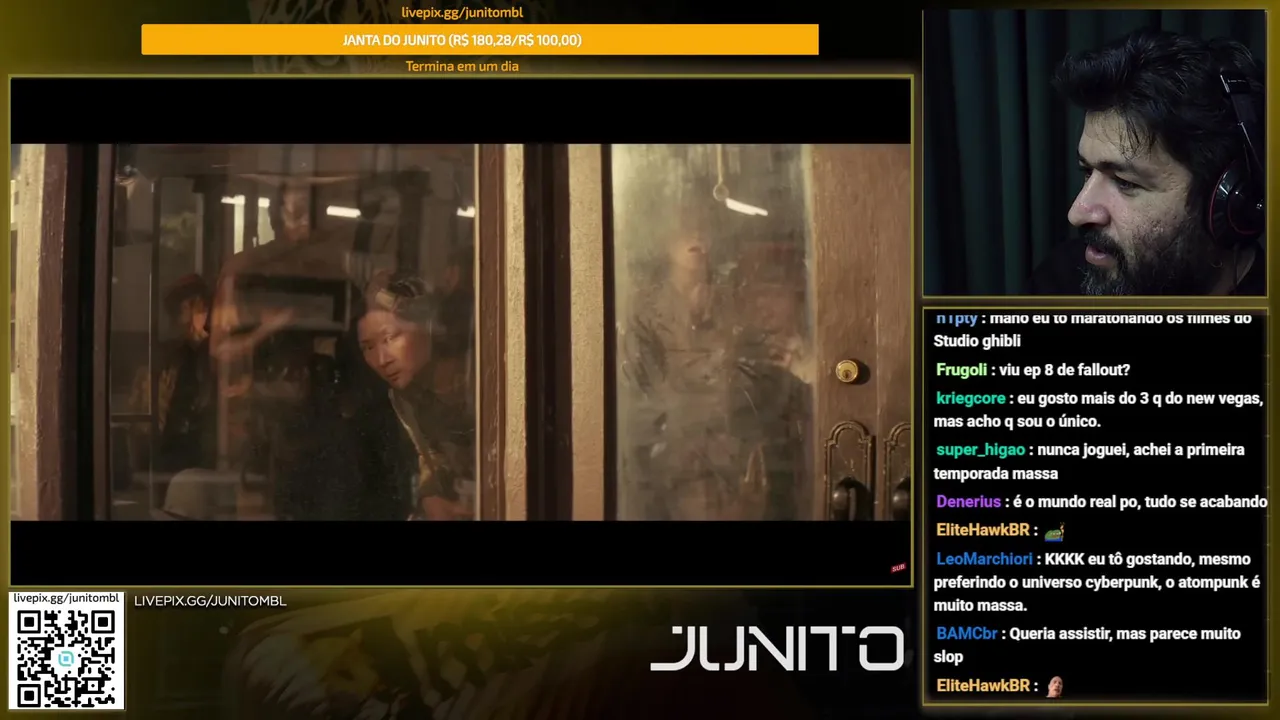Click the red SUB badge on video
This screenshot has width=1280, height=720.
point(898,568)
